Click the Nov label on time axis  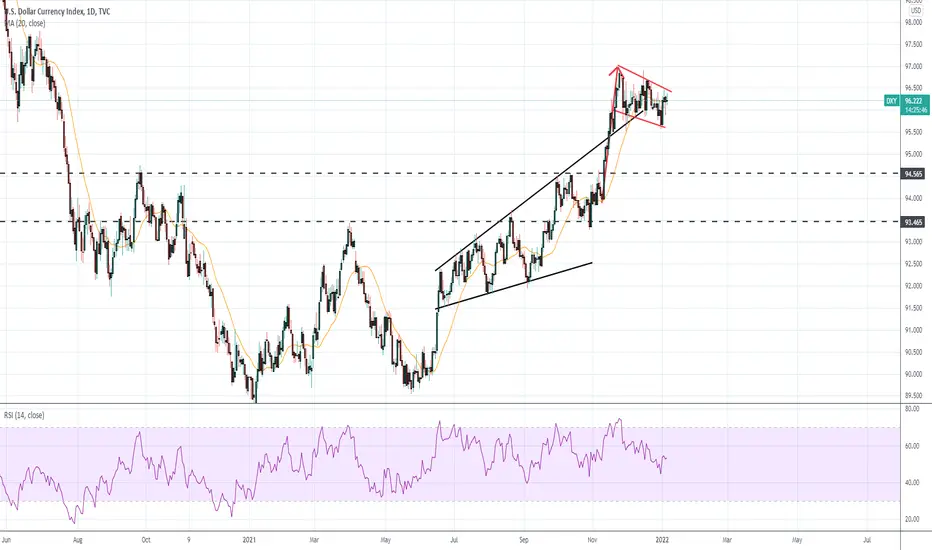[593, 540]
